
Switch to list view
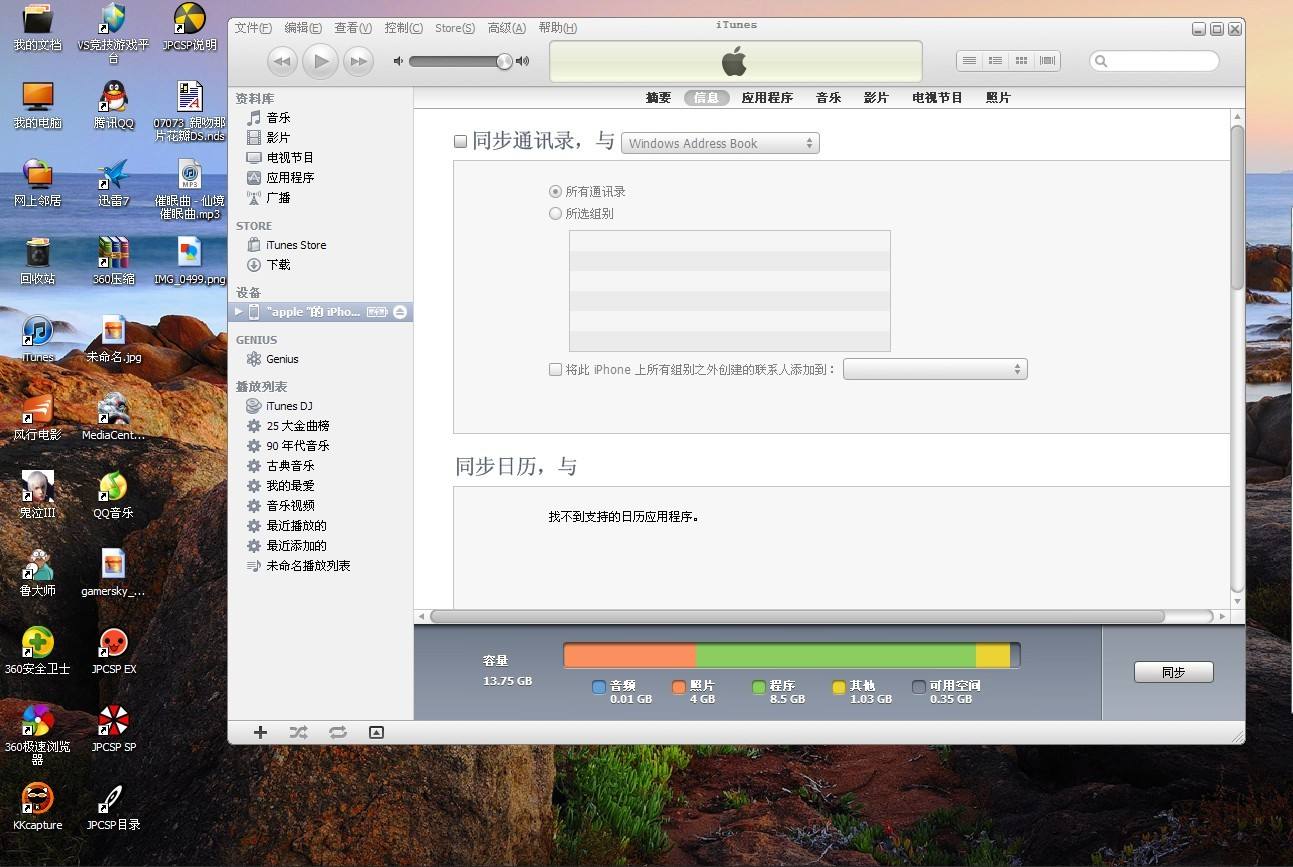coord(969,61)
